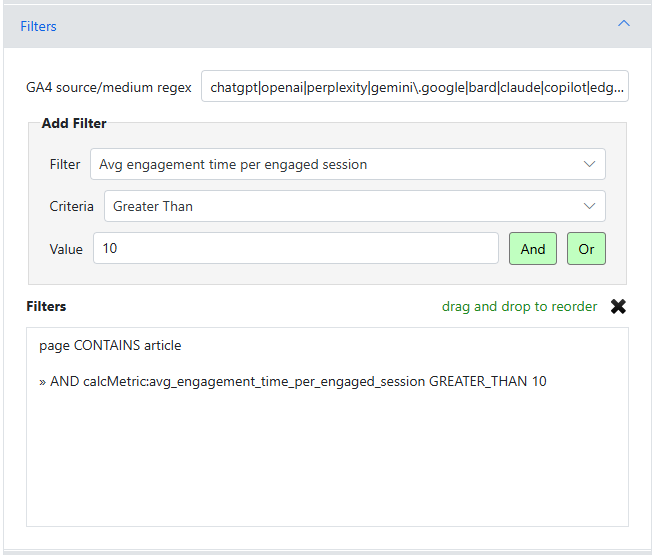This screenshot has width=656, height=555.
Task: Click the Criteria field label
Action: pyautogui.click(x=72, y=206)
